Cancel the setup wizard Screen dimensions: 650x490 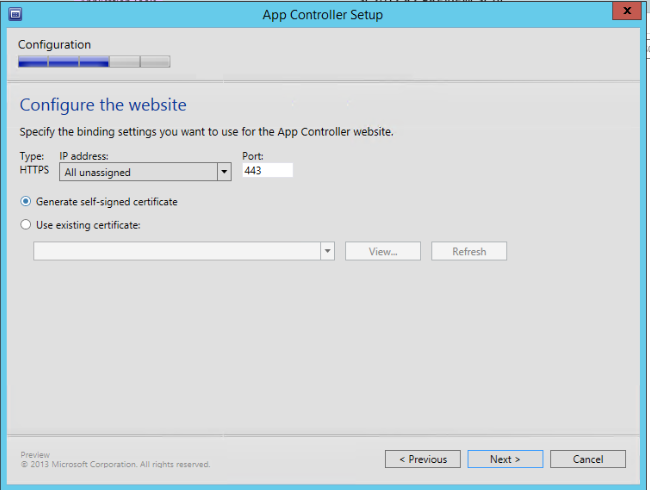tap(588, 459)
